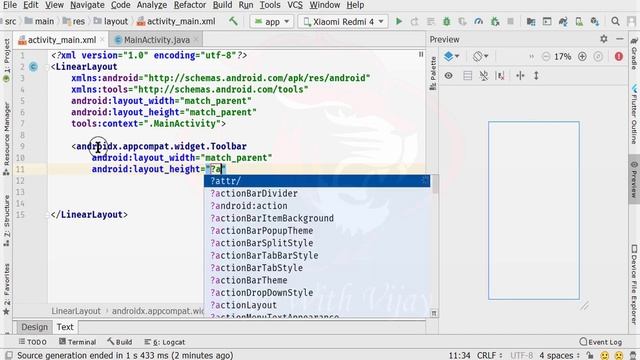
Task: Open Refactor menu
Action: [190, 5]
